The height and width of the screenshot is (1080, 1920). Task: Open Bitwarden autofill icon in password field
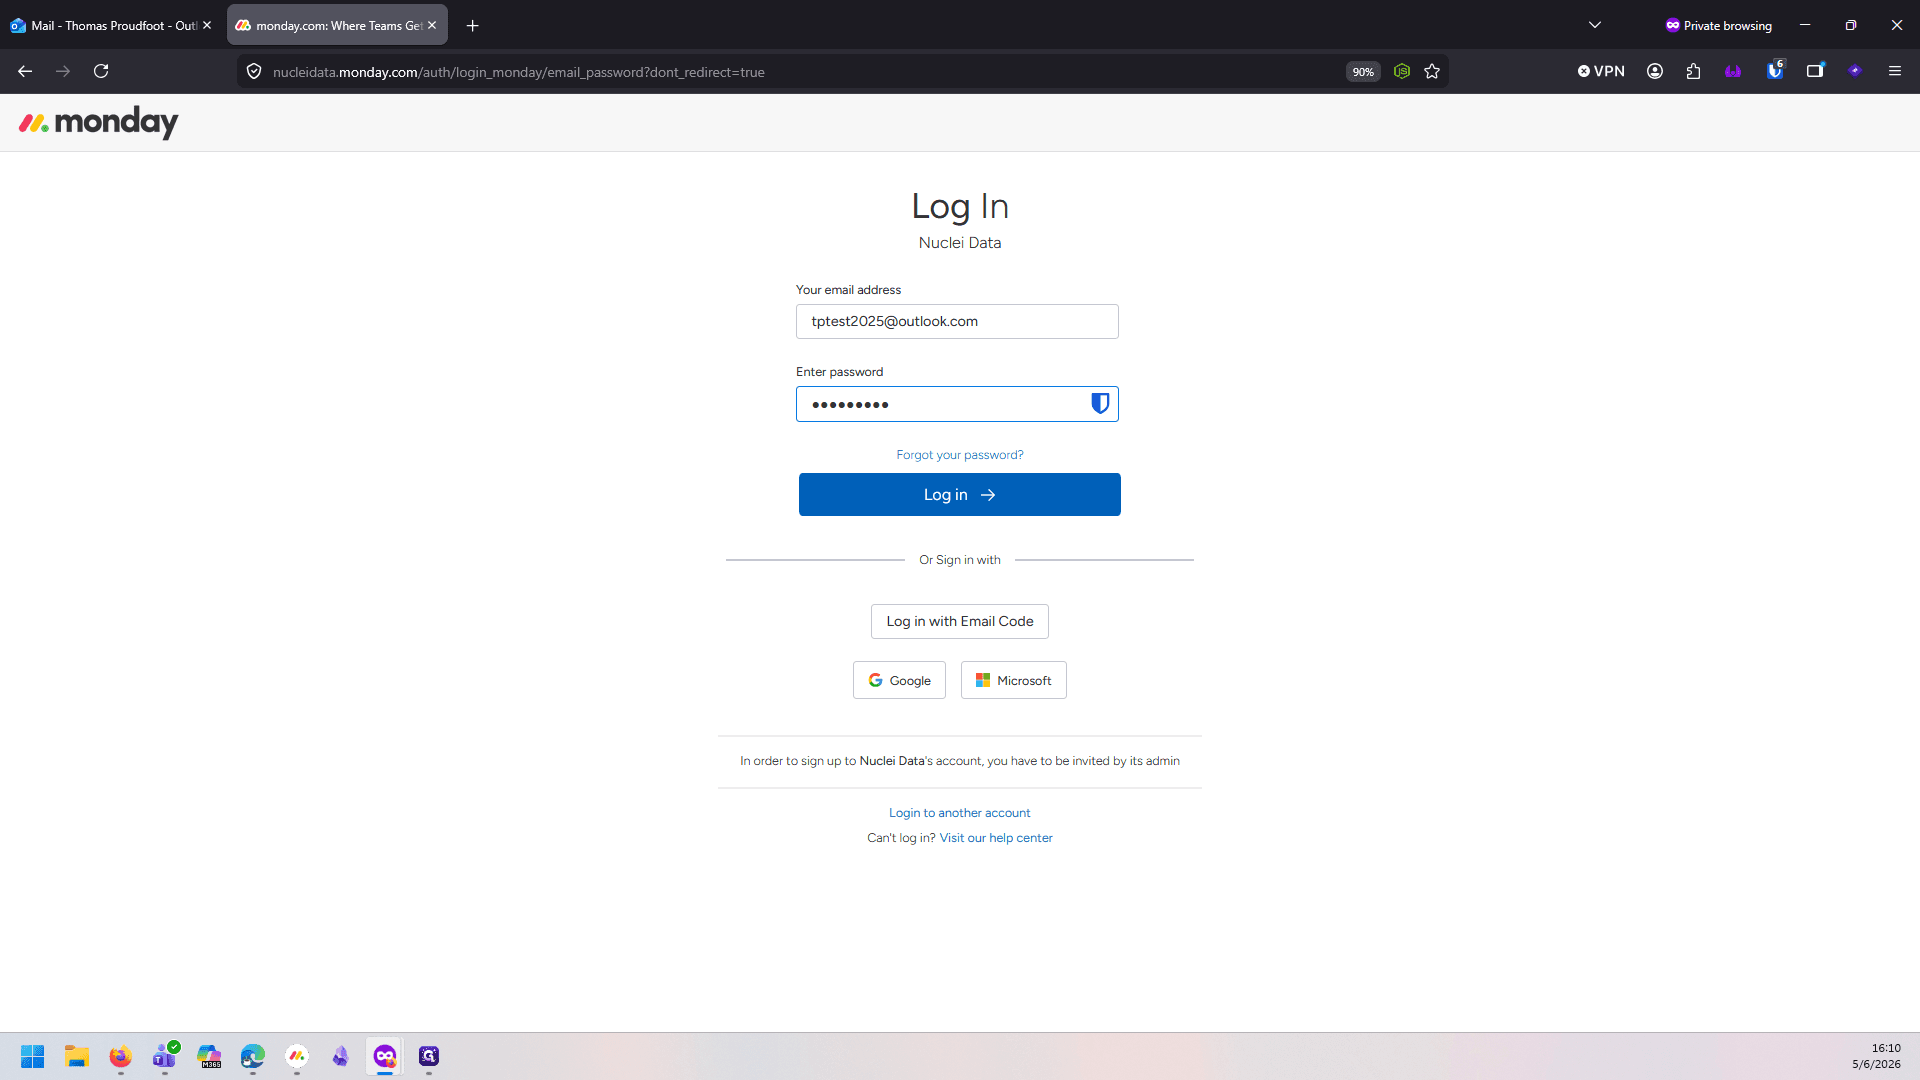[1100, 403]
